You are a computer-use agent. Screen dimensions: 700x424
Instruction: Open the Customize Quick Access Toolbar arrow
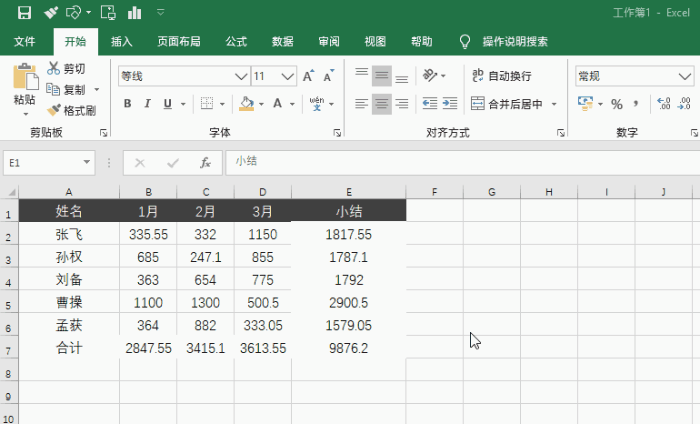(161, 12)
